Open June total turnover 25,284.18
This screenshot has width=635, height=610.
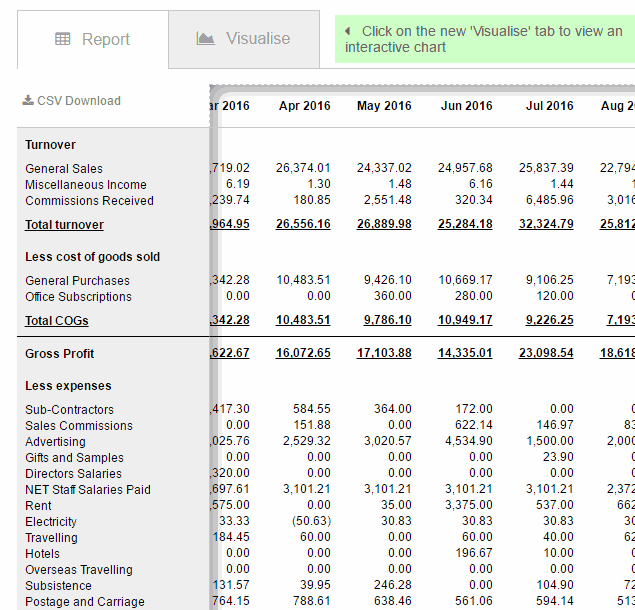click(465, 224)
